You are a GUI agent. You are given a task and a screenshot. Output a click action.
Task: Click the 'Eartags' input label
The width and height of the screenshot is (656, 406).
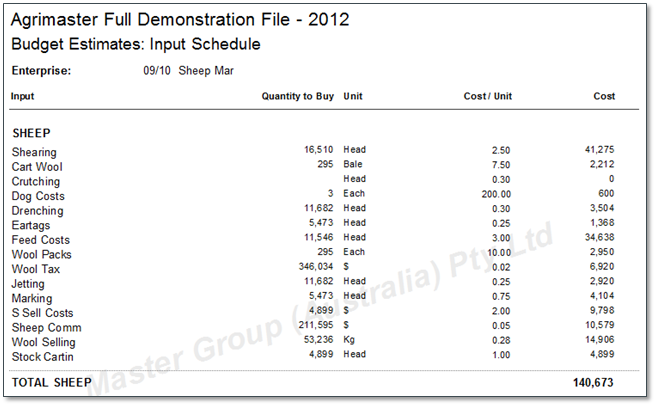pyautogui.click(x=31, y=226)
